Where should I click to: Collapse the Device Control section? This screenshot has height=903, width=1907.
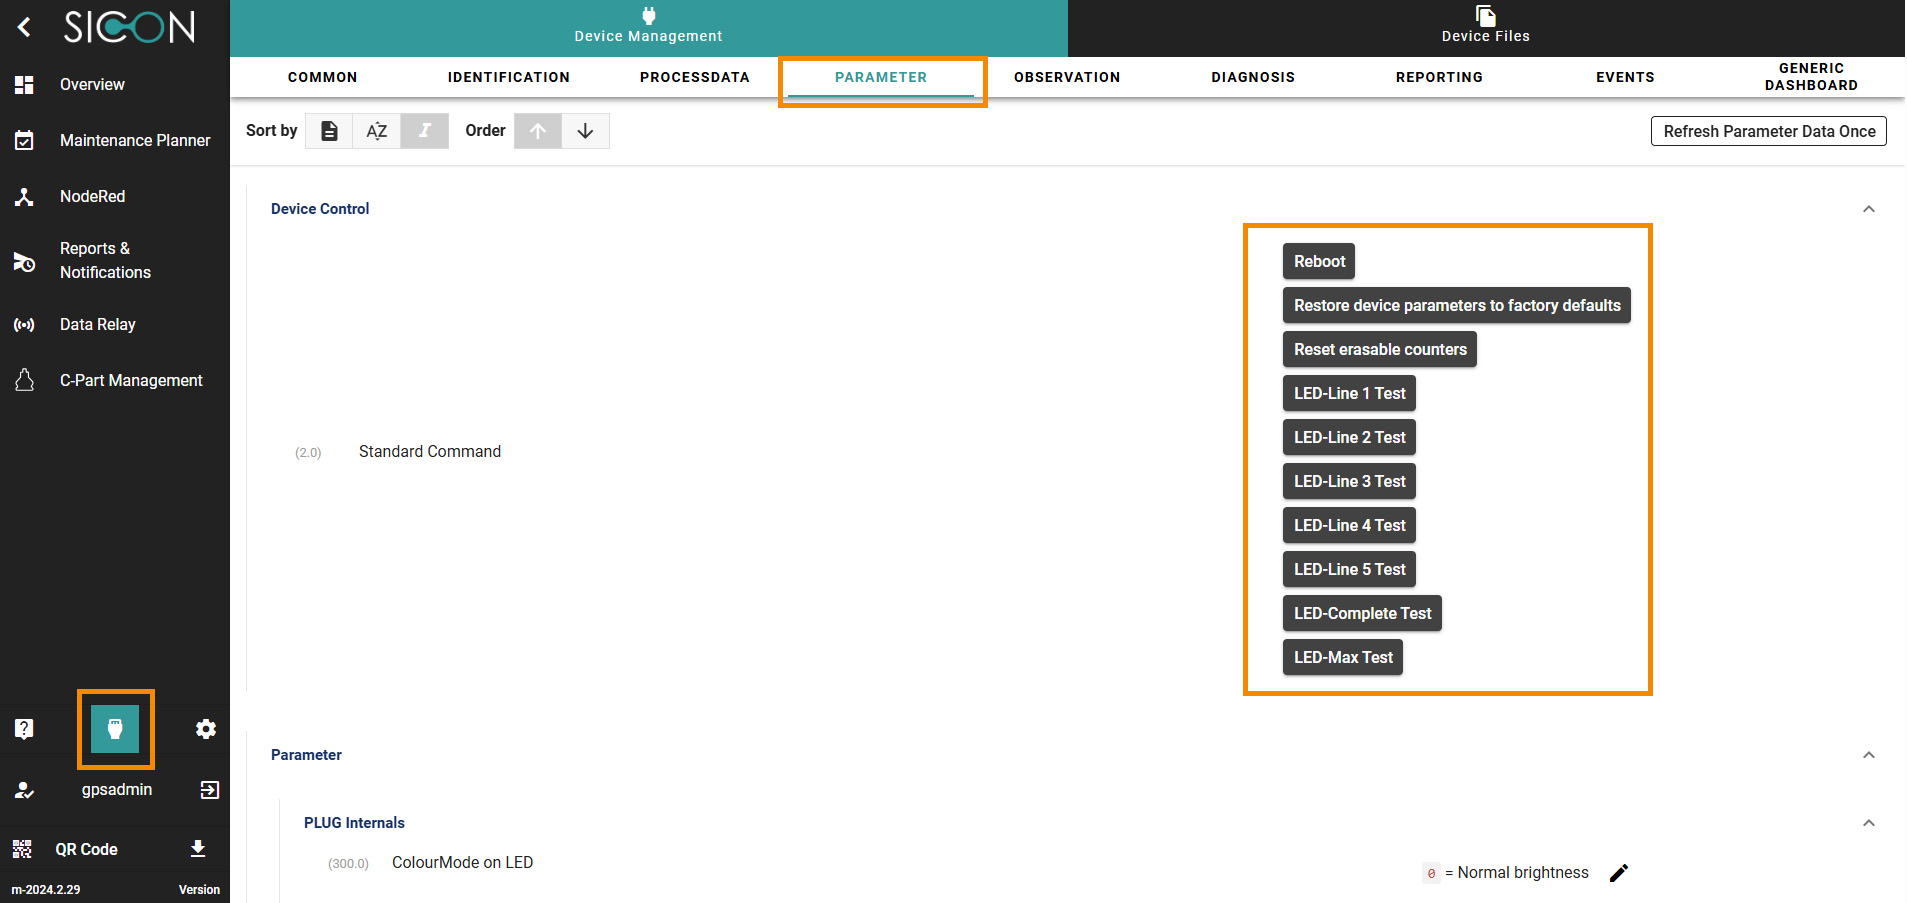[1868, 209]
